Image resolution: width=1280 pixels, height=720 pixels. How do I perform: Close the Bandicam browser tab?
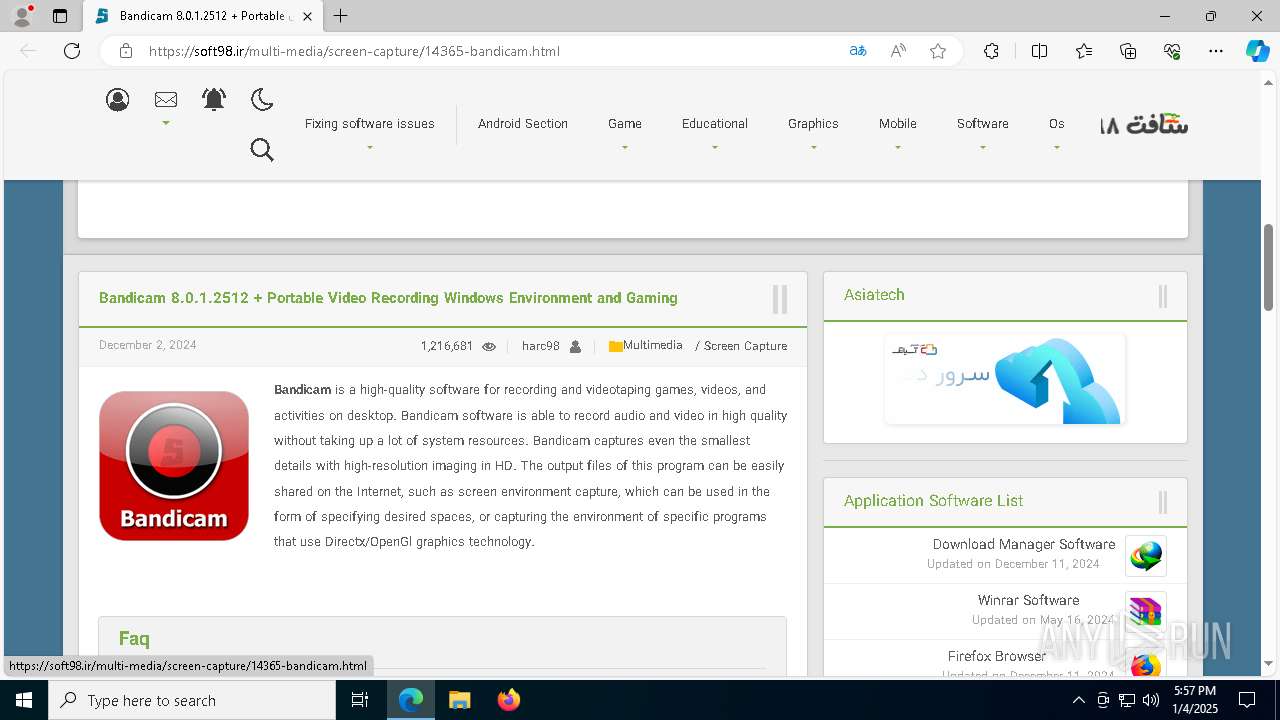tap(307, 16)
